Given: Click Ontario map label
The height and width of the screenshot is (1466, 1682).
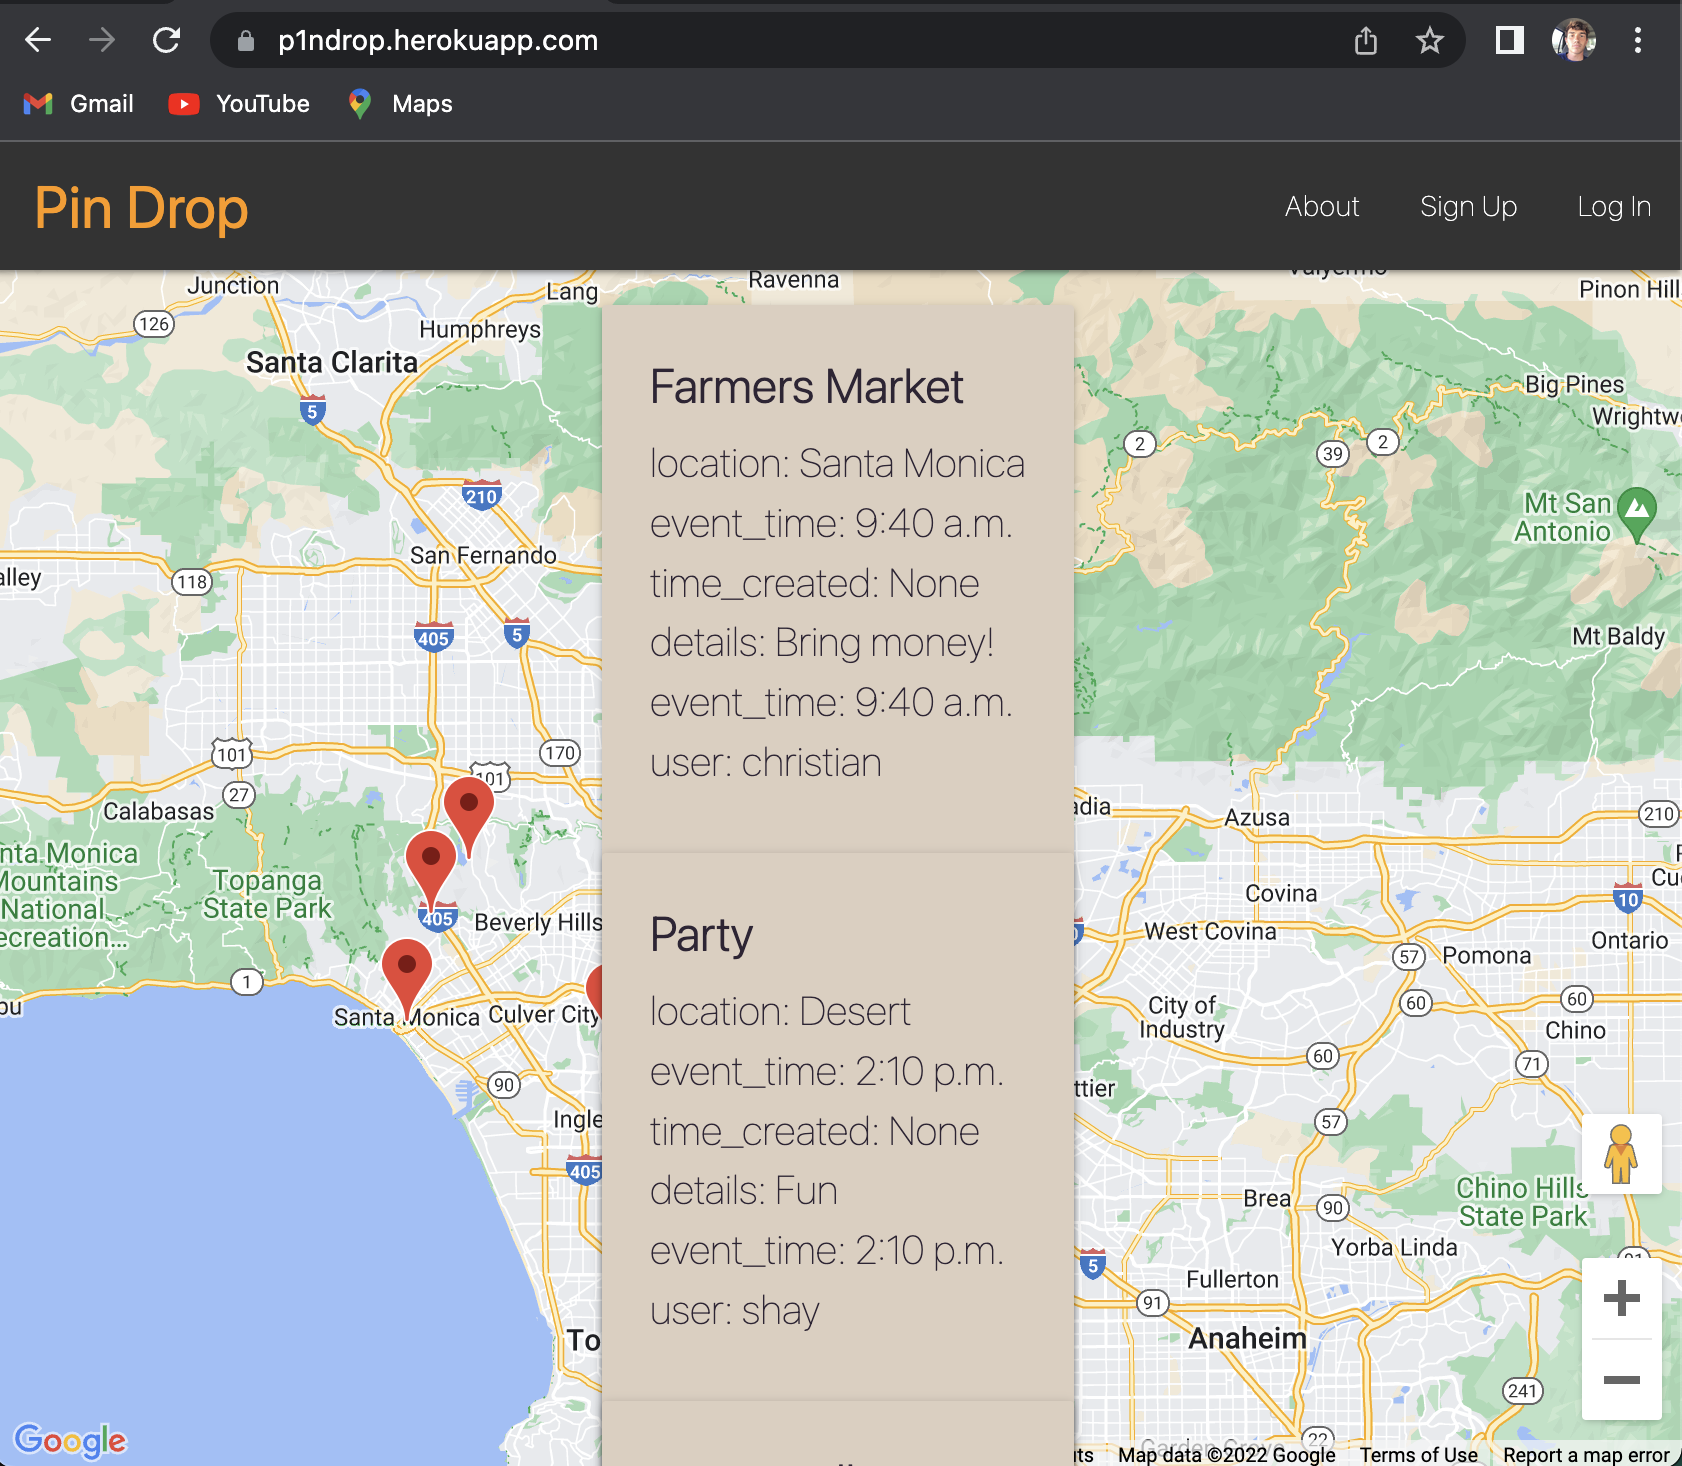Looking at the screenshot, I should pos(1629,940).
